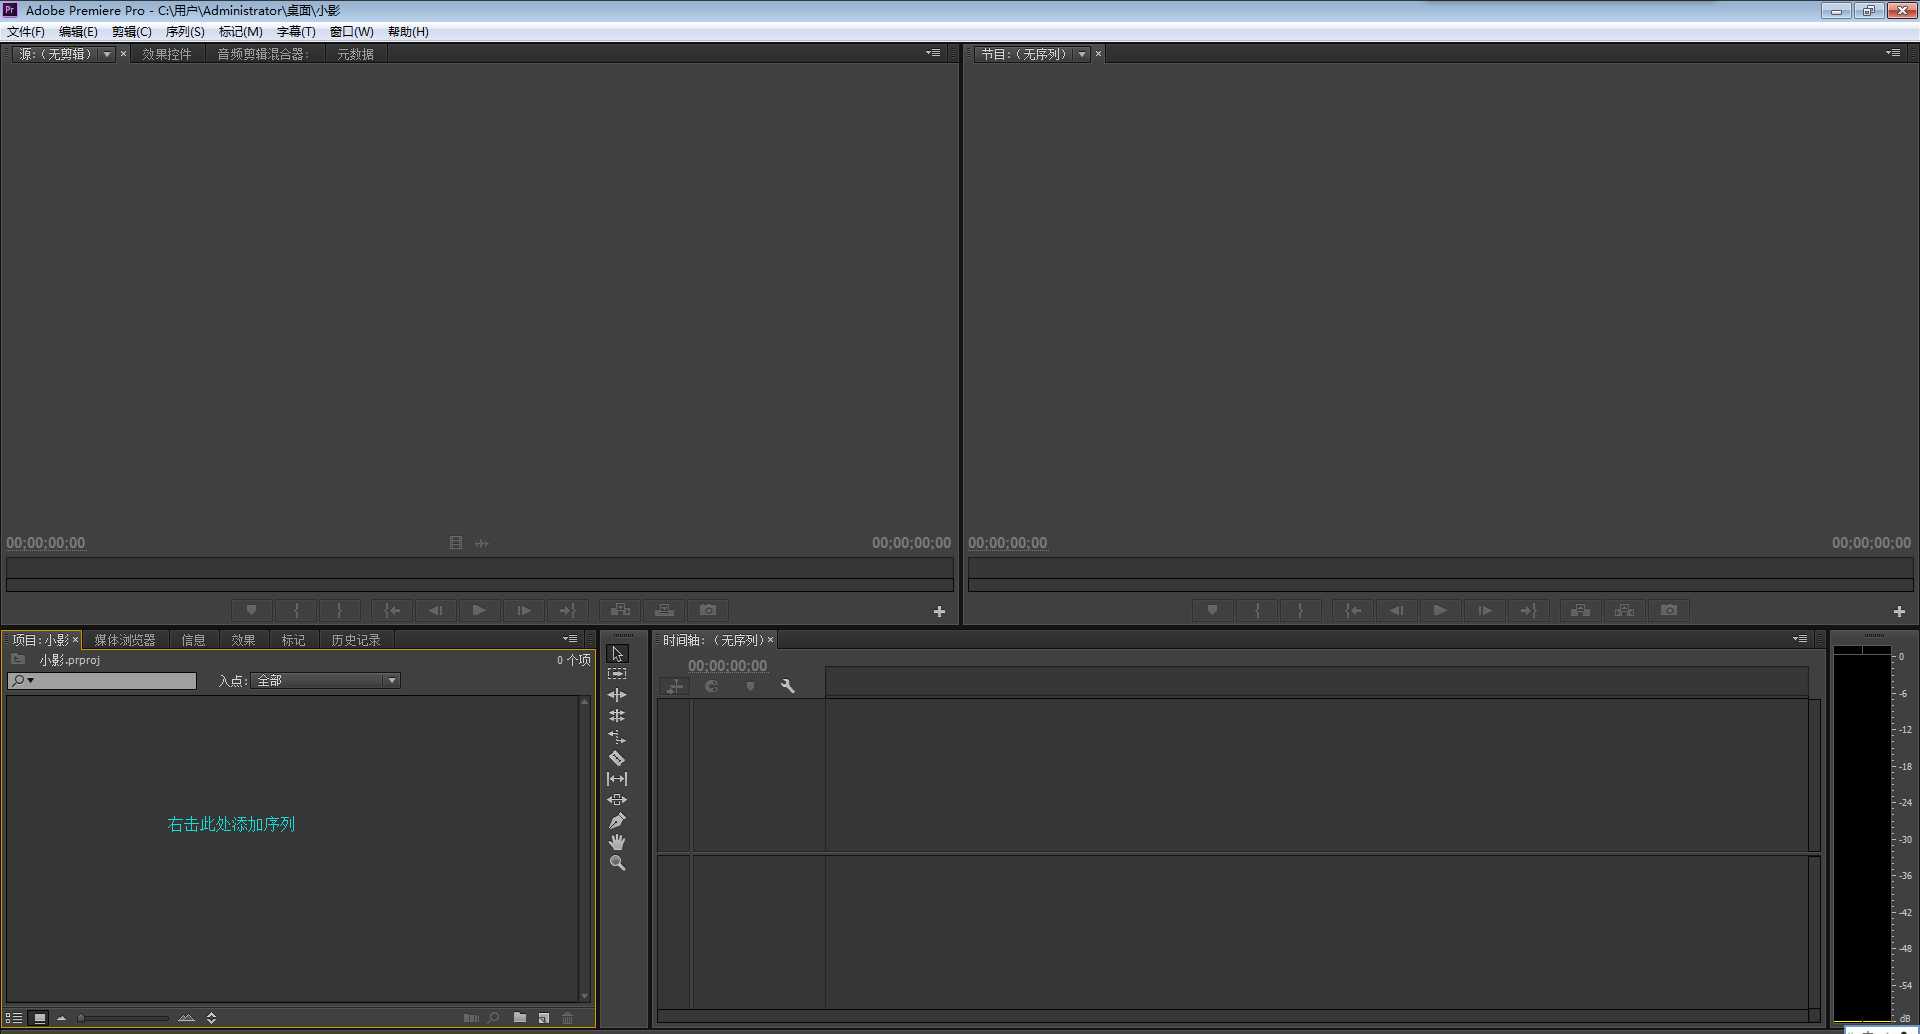1920x1034 pixels.
Task: Switch project panel to icon view
Action: [39, 1018]
